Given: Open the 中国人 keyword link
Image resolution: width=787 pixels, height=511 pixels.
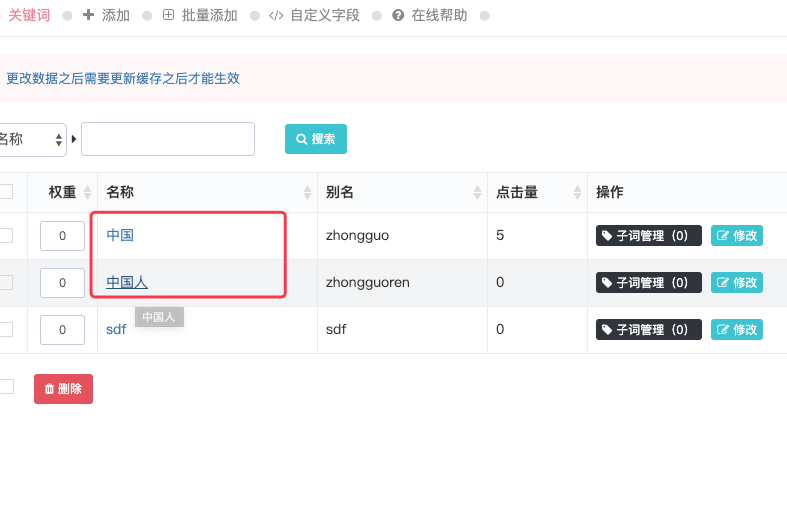Looking at the screenshot, I should point(127,282).
